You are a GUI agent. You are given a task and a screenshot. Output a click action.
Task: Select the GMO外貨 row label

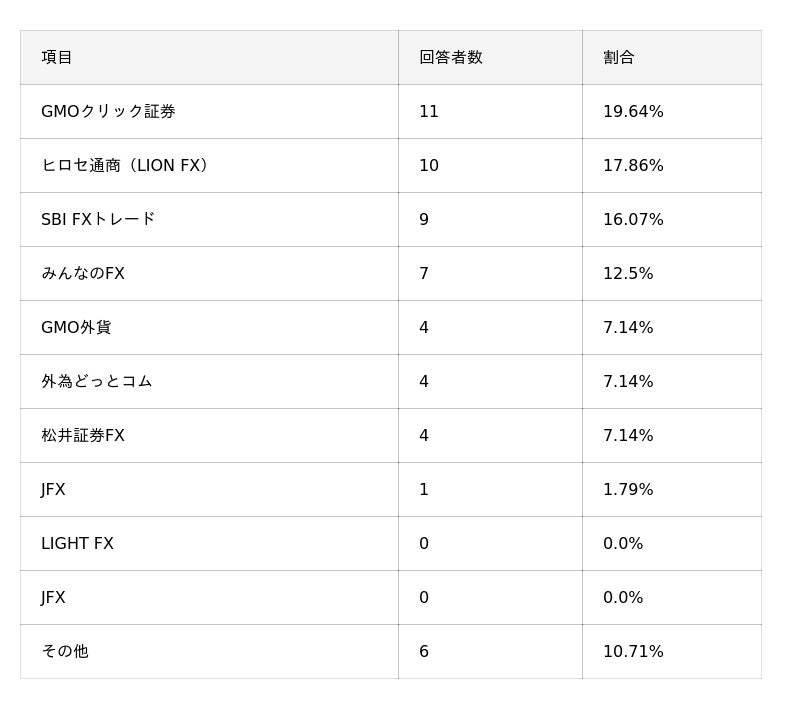(x=76, y=327)
